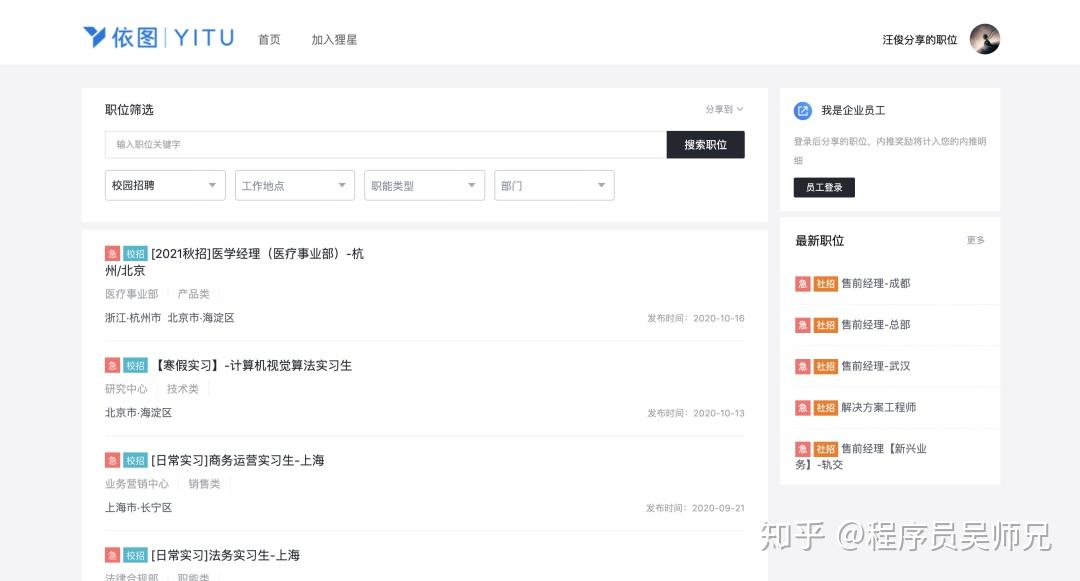
Task: Click the blue enterprise employee share icon
Action: pyautogui.click(x=802, y=111)
